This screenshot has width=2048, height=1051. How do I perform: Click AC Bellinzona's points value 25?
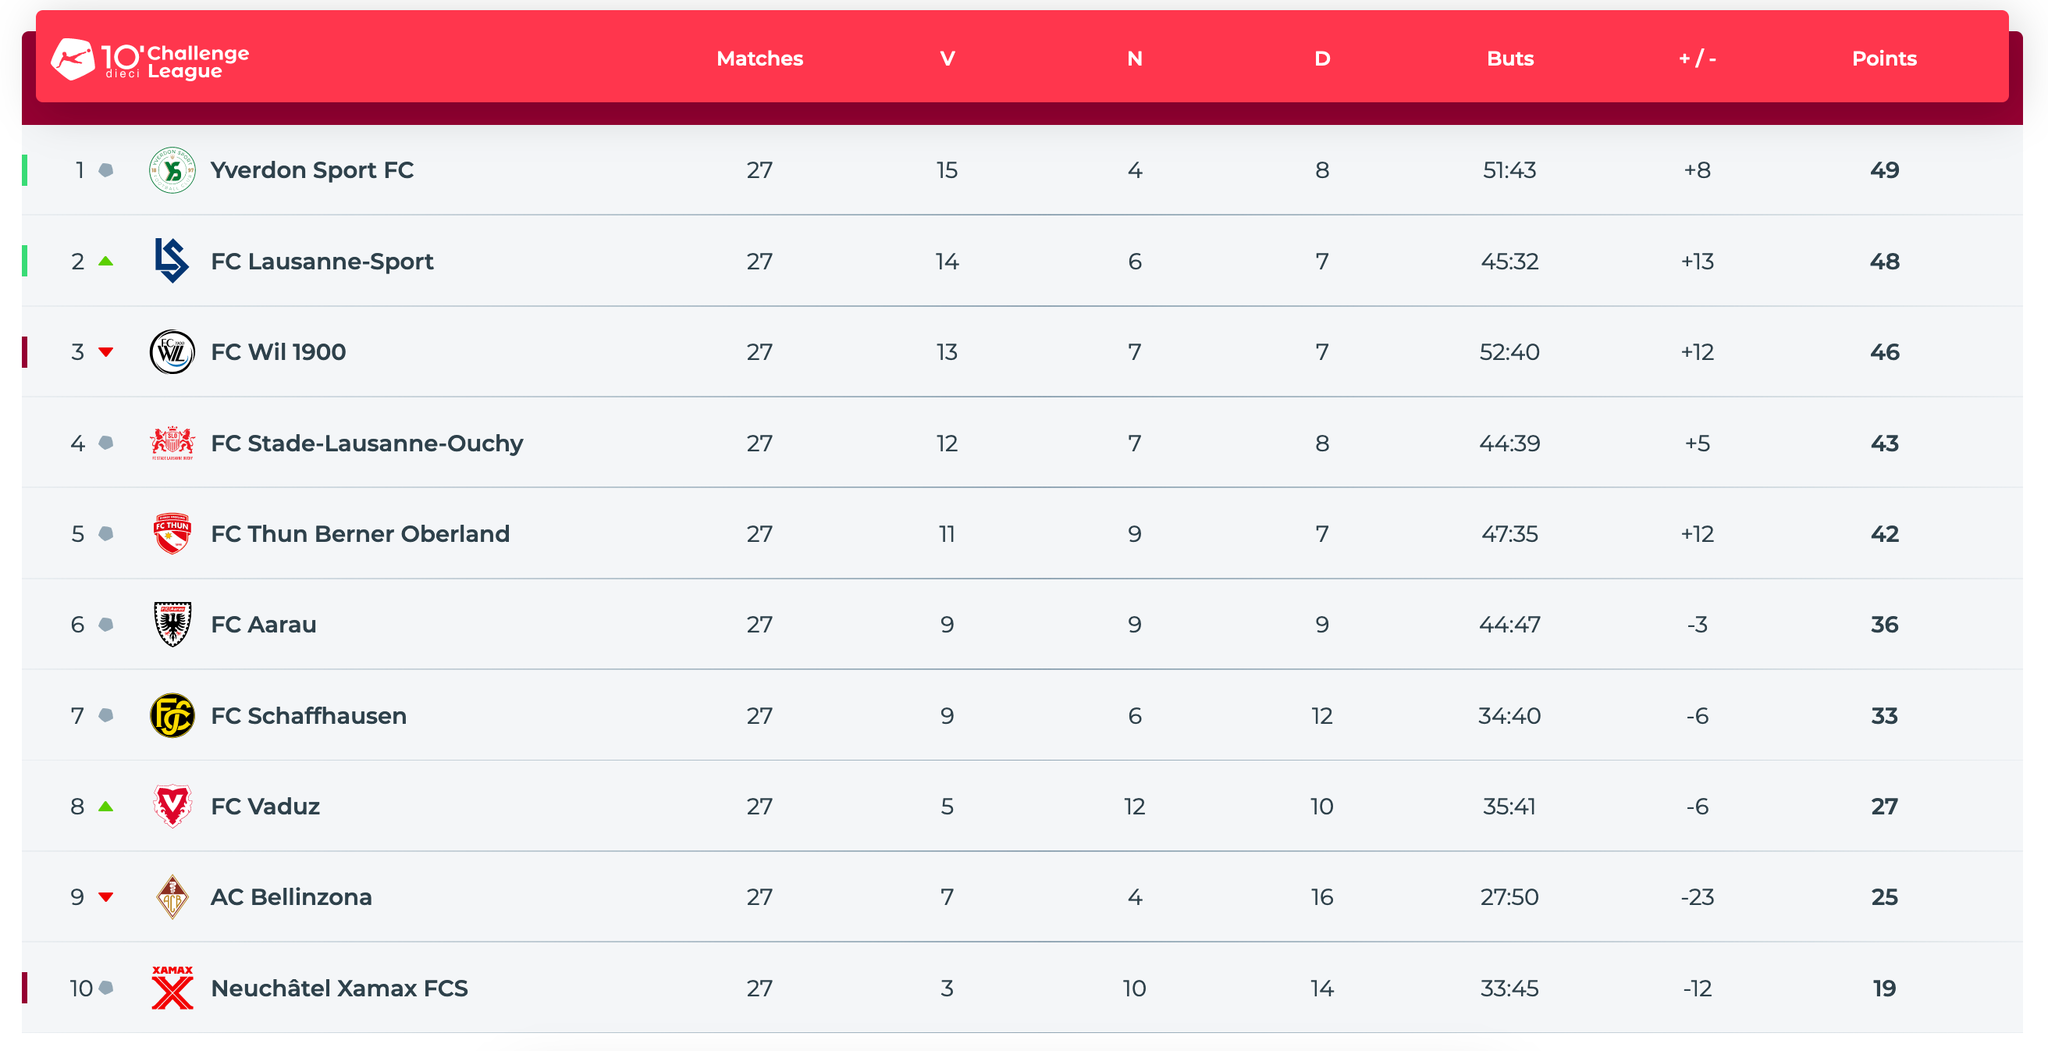pos(1884,897)
